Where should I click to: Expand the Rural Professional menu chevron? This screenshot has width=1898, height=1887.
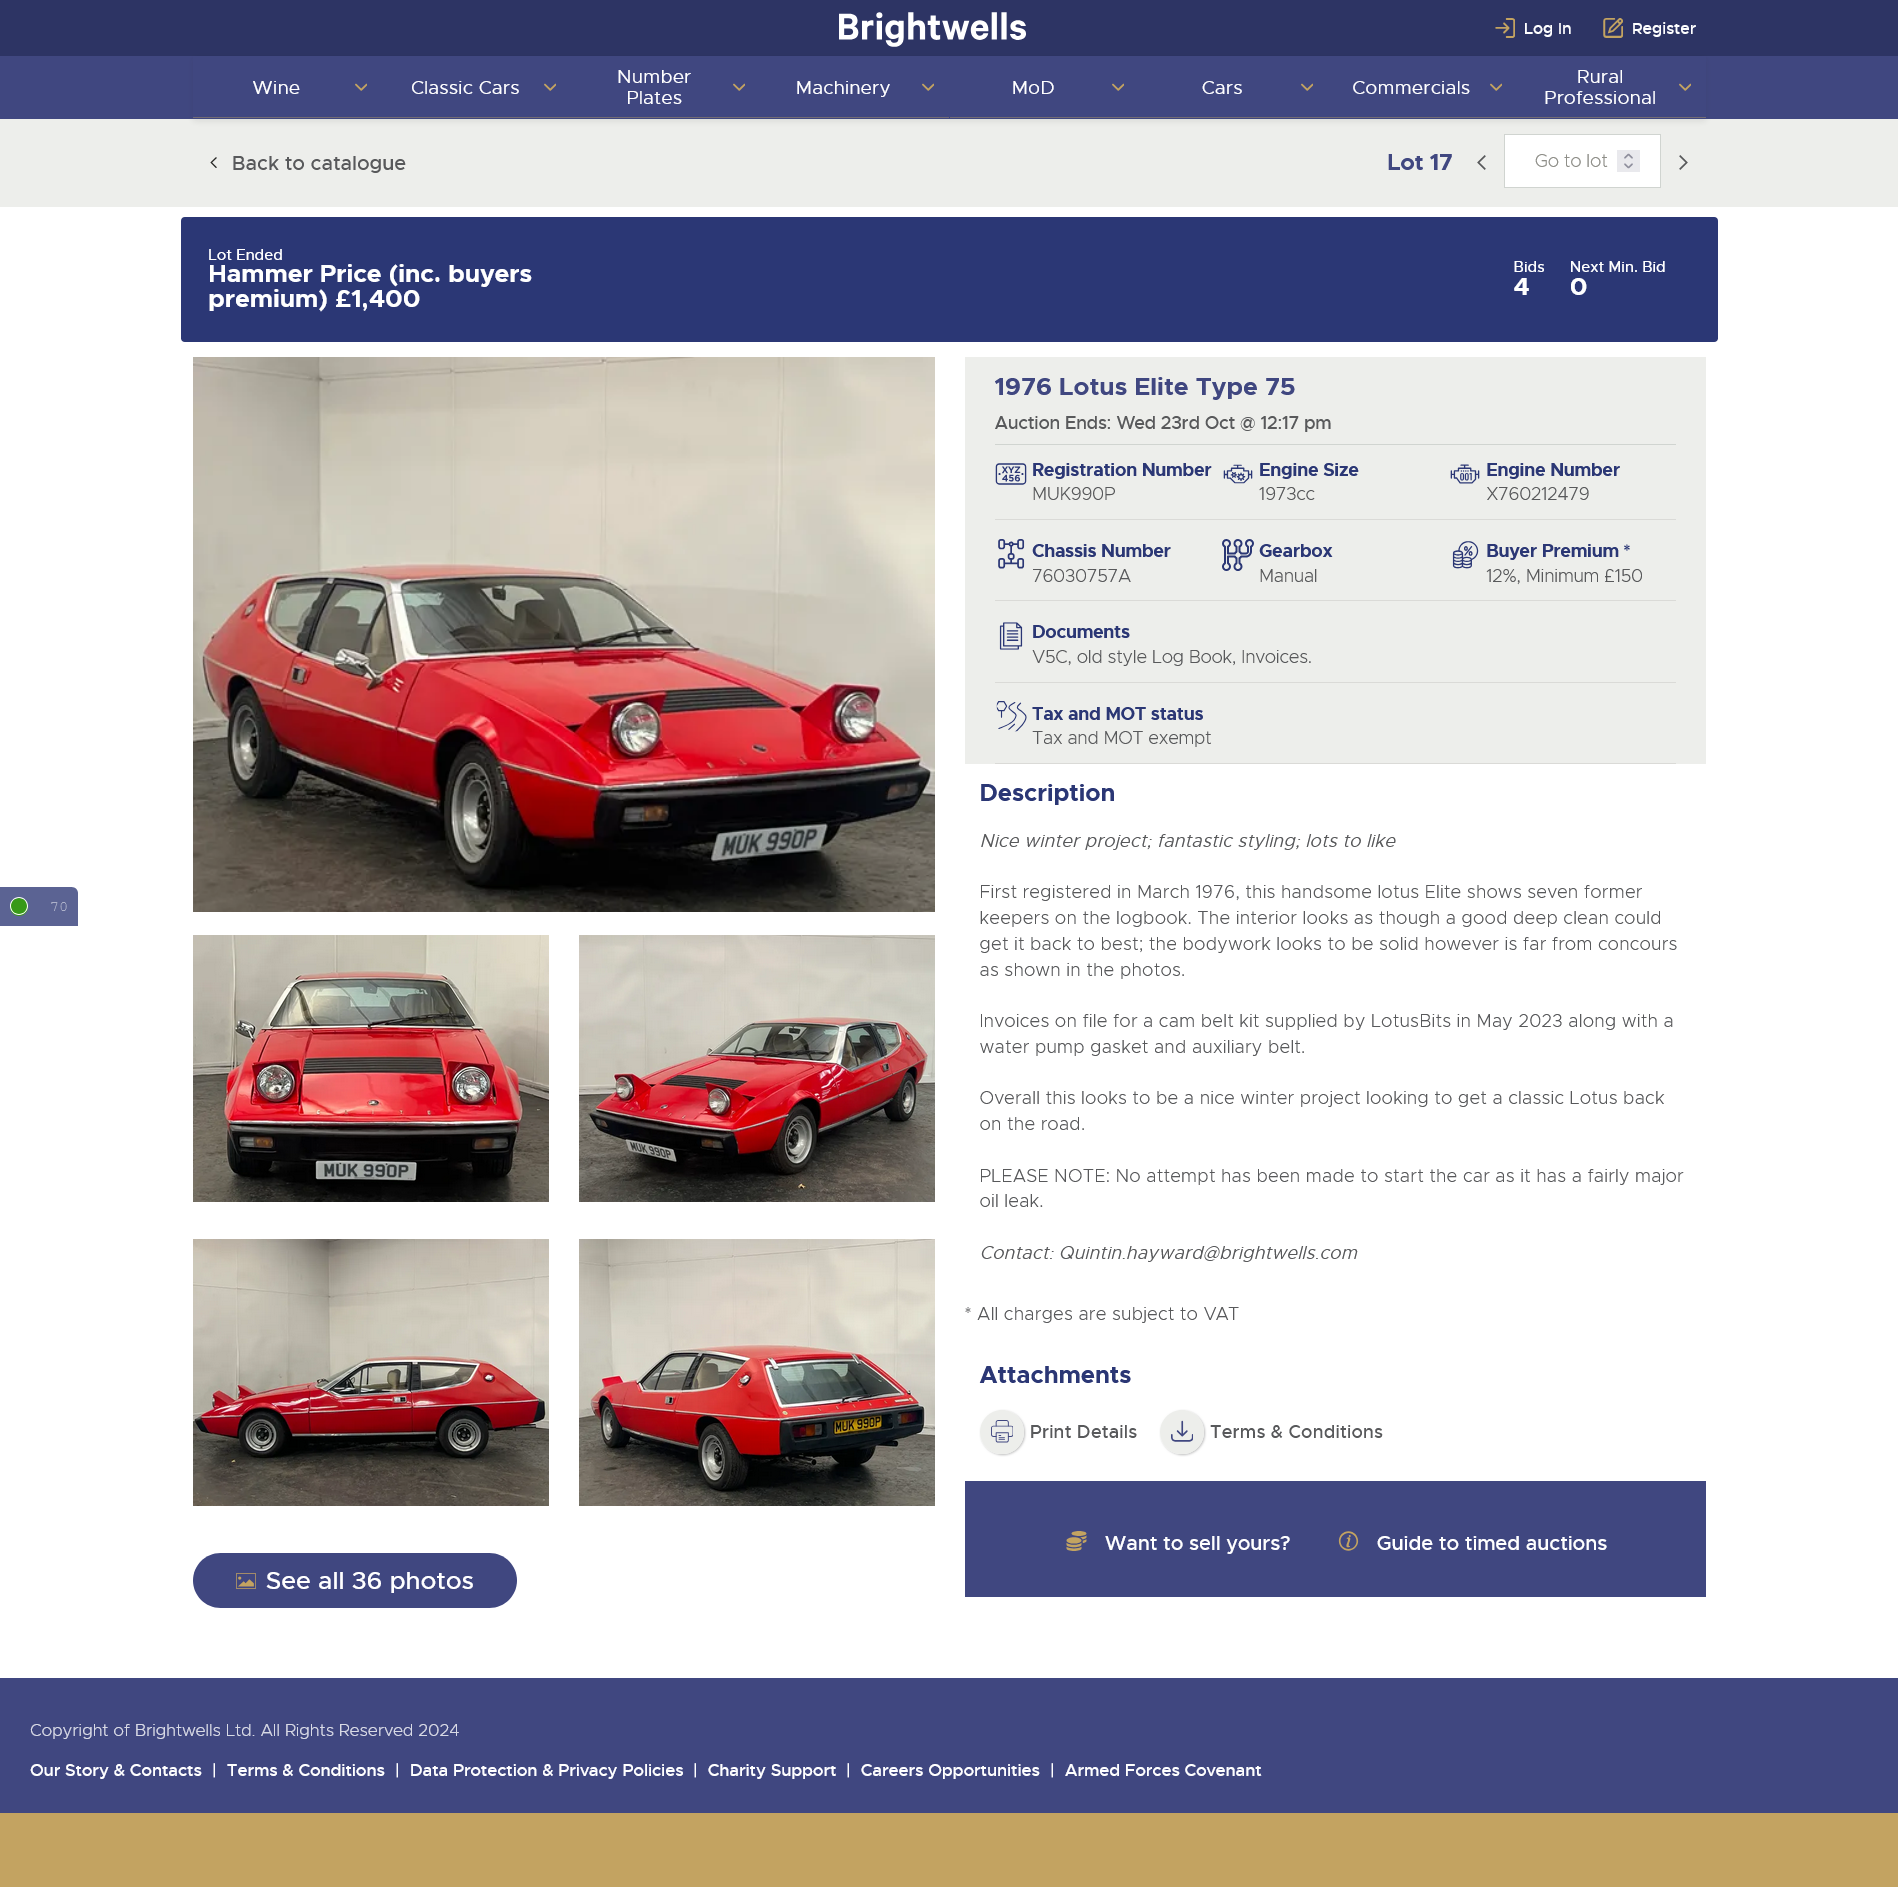(x=1685, y=88)
